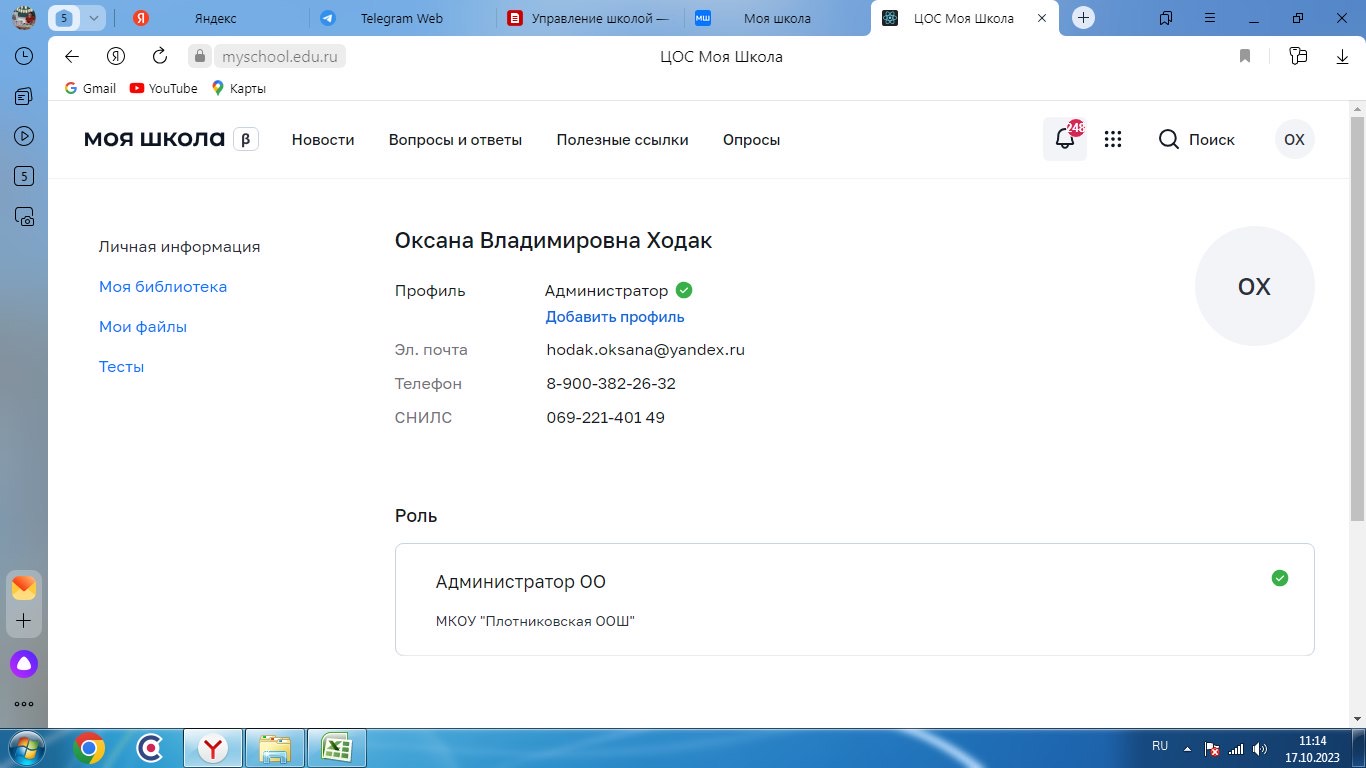Image resolution: width=1366 pixels, height=768 pixels.
Task: Select Личная информация in sidebar
Action: [179, 247]
